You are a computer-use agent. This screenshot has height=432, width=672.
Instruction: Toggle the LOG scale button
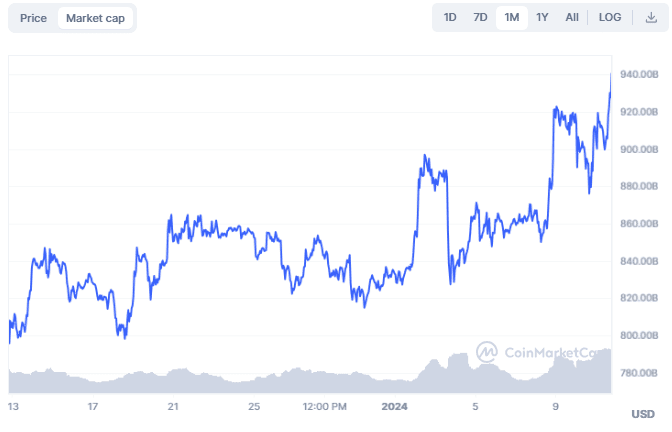coord(610,17)
